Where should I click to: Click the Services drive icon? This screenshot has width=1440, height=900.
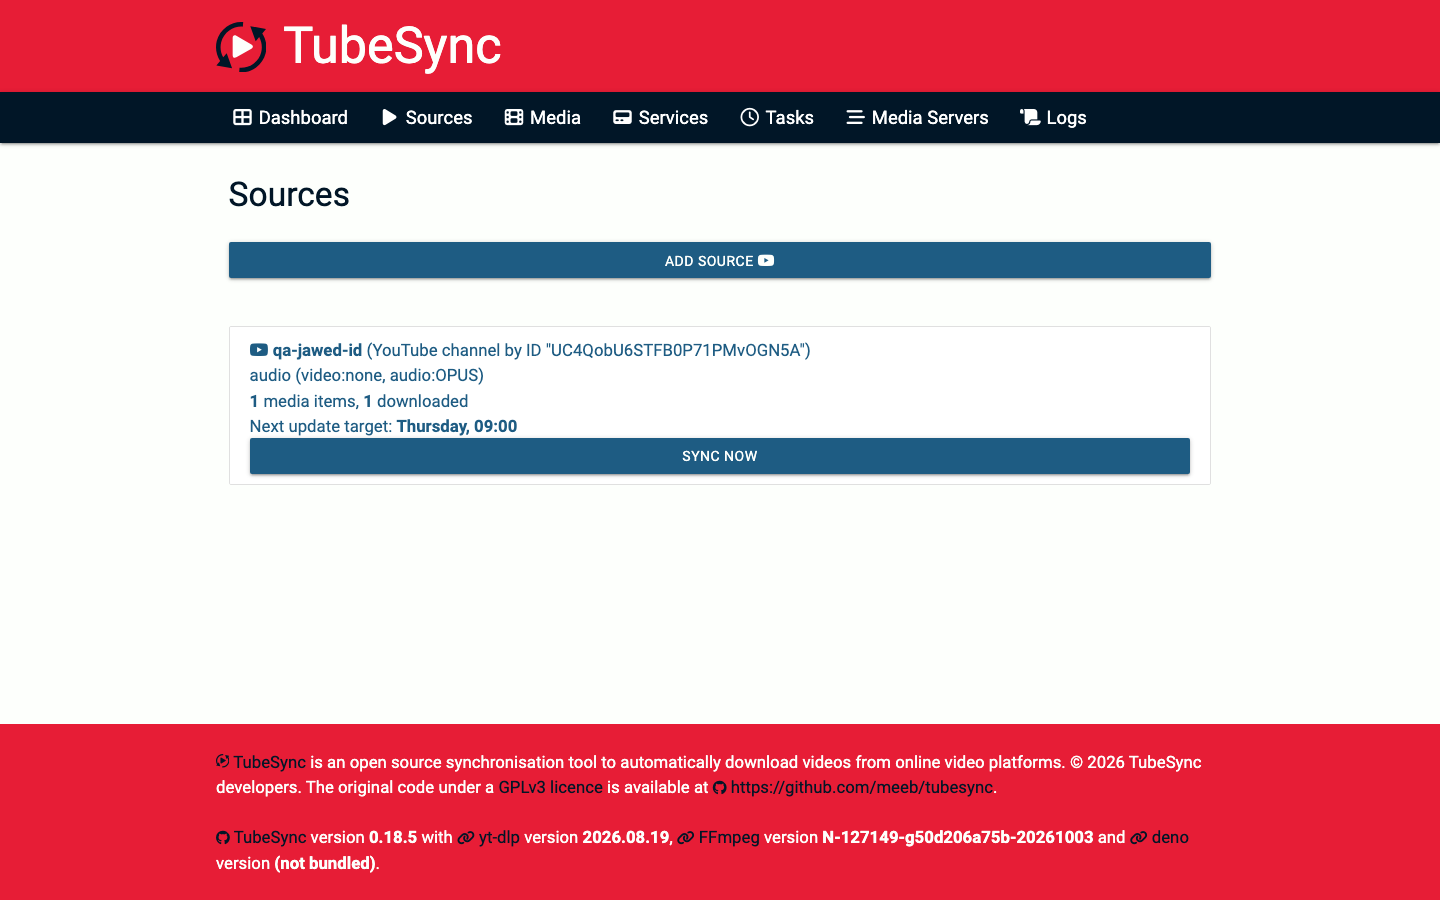622,117
